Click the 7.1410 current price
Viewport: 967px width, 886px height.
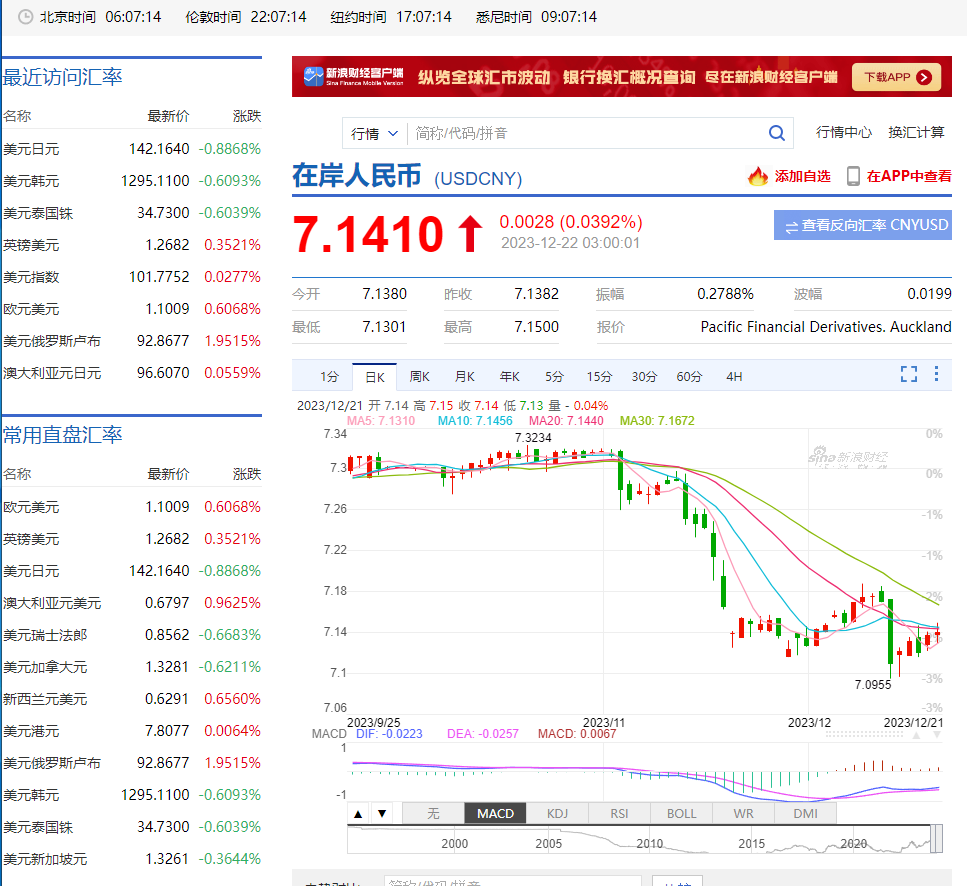[x=368, y=234]
